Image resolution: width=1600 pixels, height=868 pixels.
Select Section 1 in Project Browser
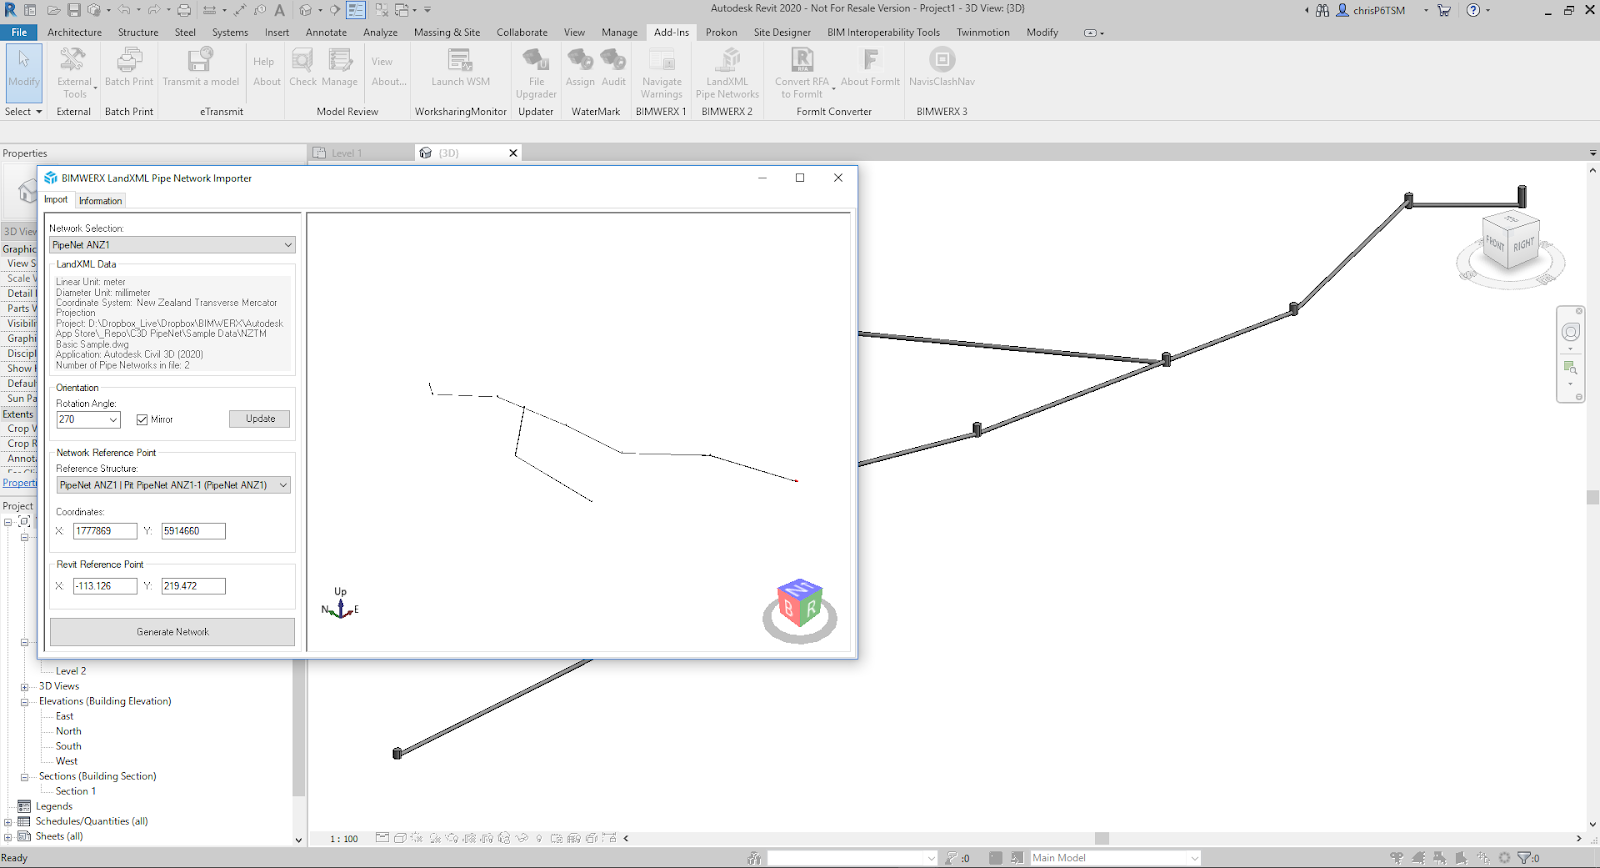point(76,792)
